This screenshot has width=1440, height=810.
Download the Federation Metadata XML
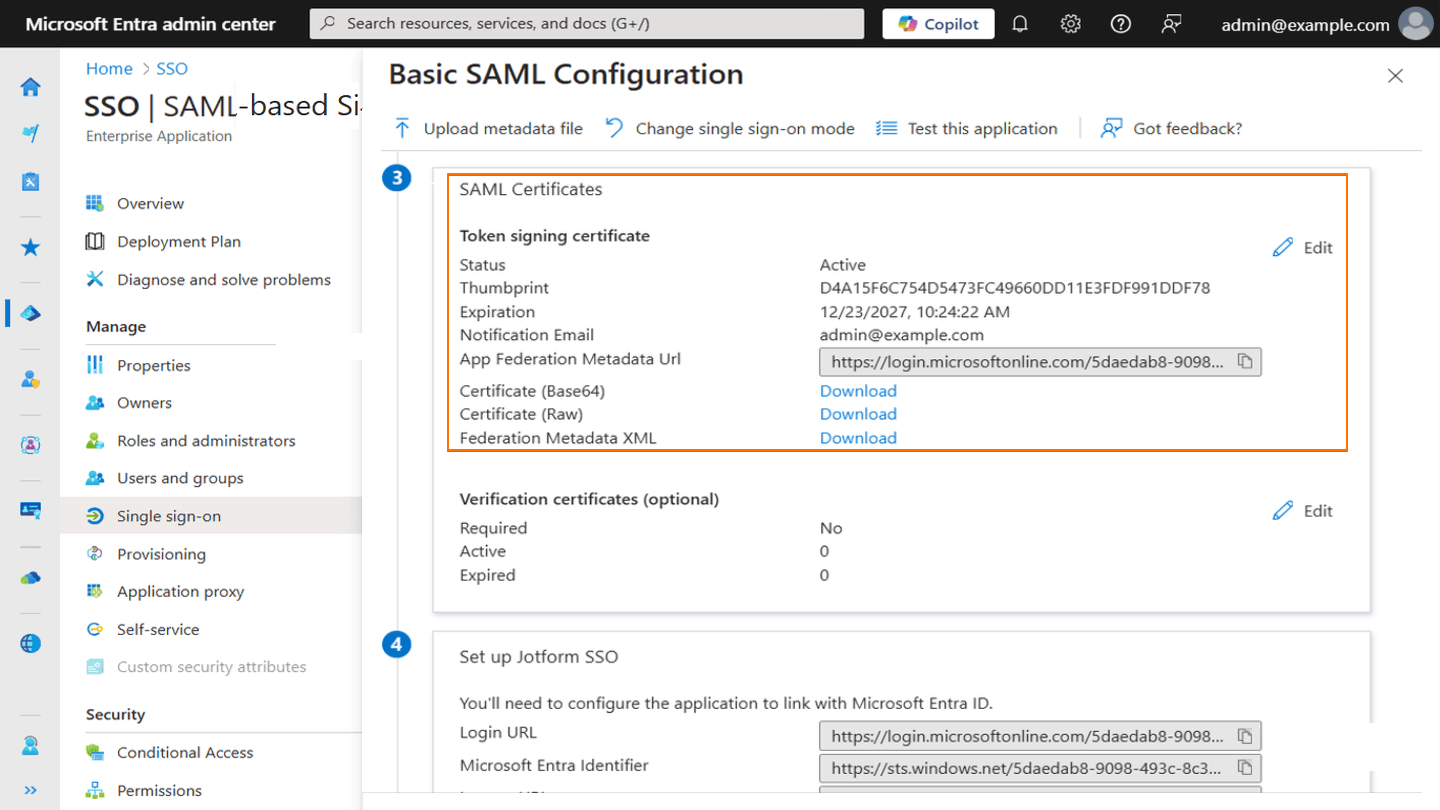click(858, 437)
